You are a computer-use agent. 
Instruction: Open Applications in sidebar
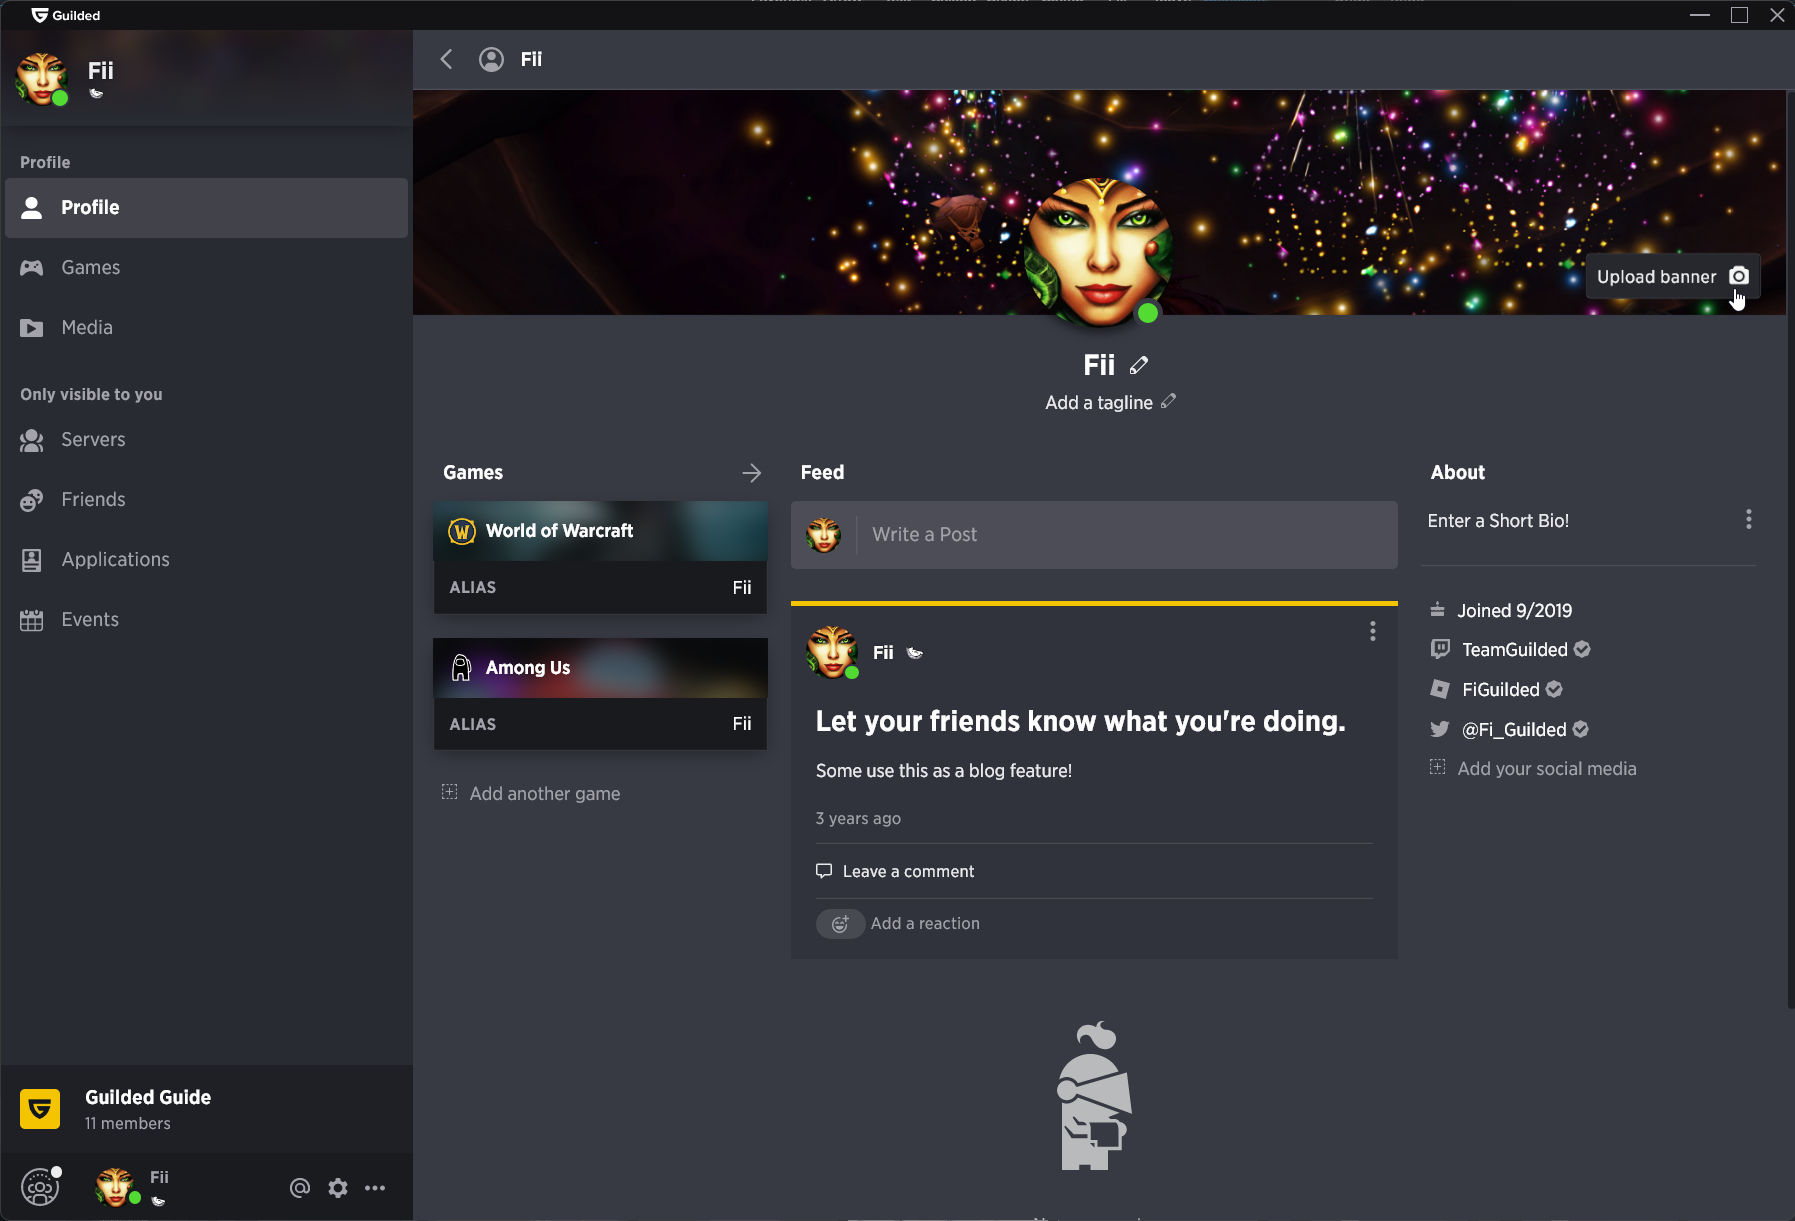(x=207, y=560)
